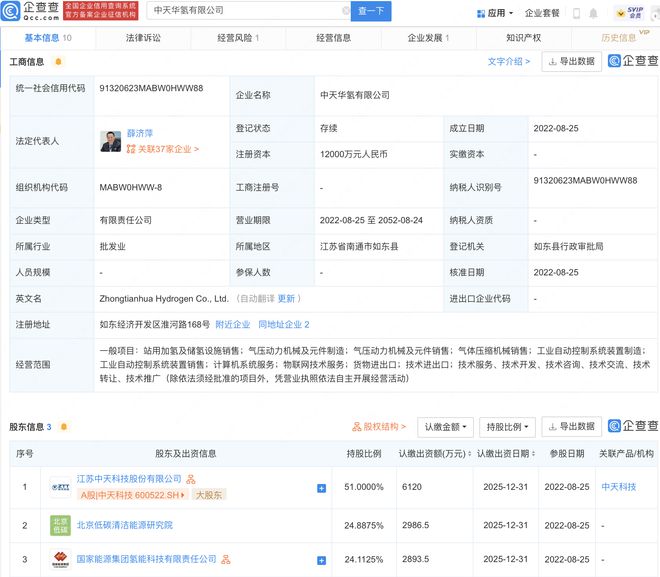Select 51.0000% shareholding cell
Image resolution: width=660 pixels, height=577 pixels.
pos(364,487)
